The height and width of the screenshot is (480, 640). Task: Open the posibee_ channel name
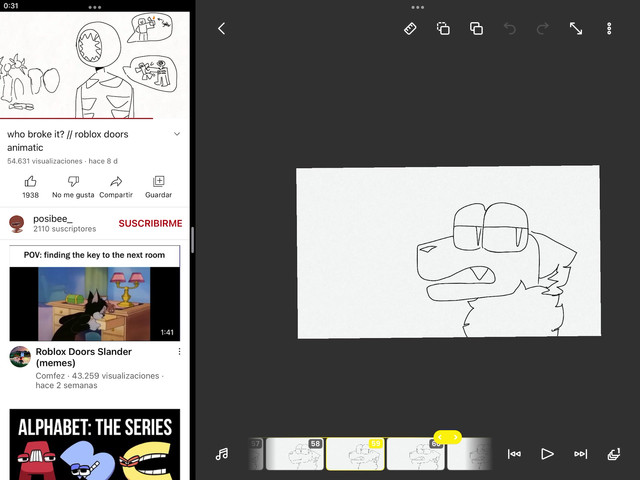(x=53, y=219)
